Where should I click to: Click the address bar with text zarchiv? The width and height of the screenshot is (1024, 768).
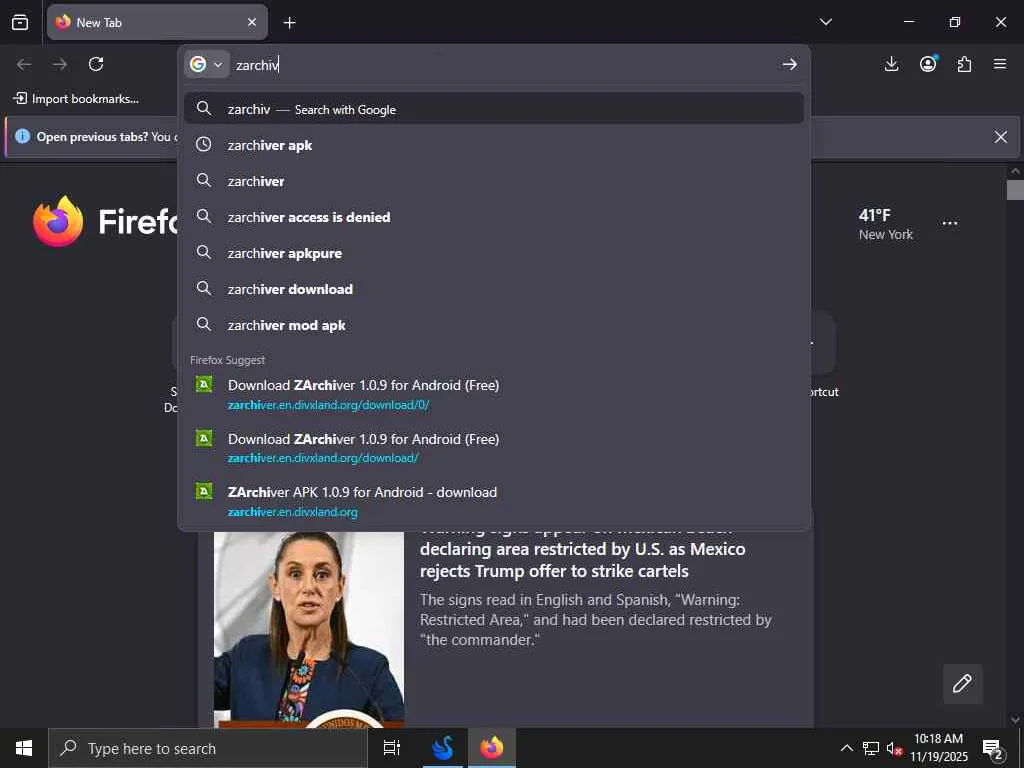coord(503,65)
